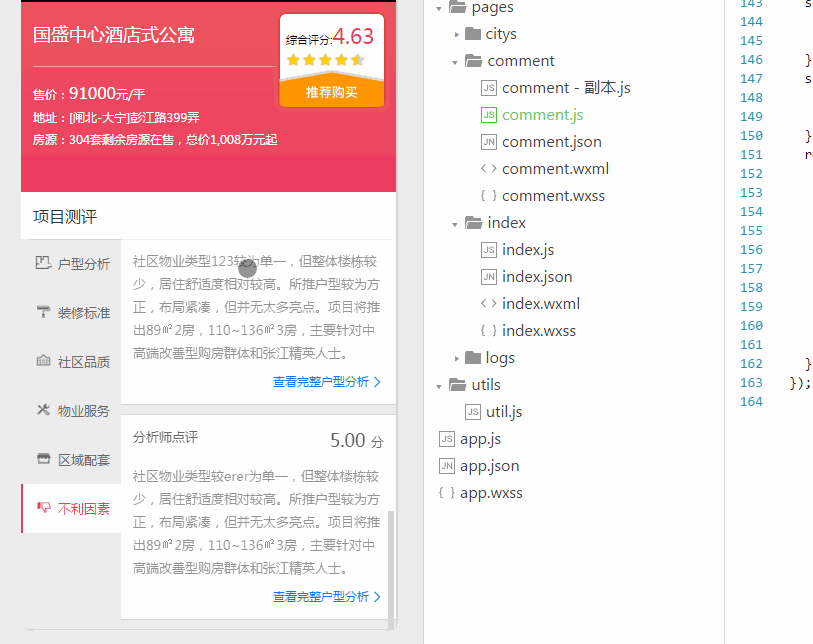The width and height of the screenshot is (813, 644).
Task: Click the JN icon of index.json
Action: tap(488, 277)
